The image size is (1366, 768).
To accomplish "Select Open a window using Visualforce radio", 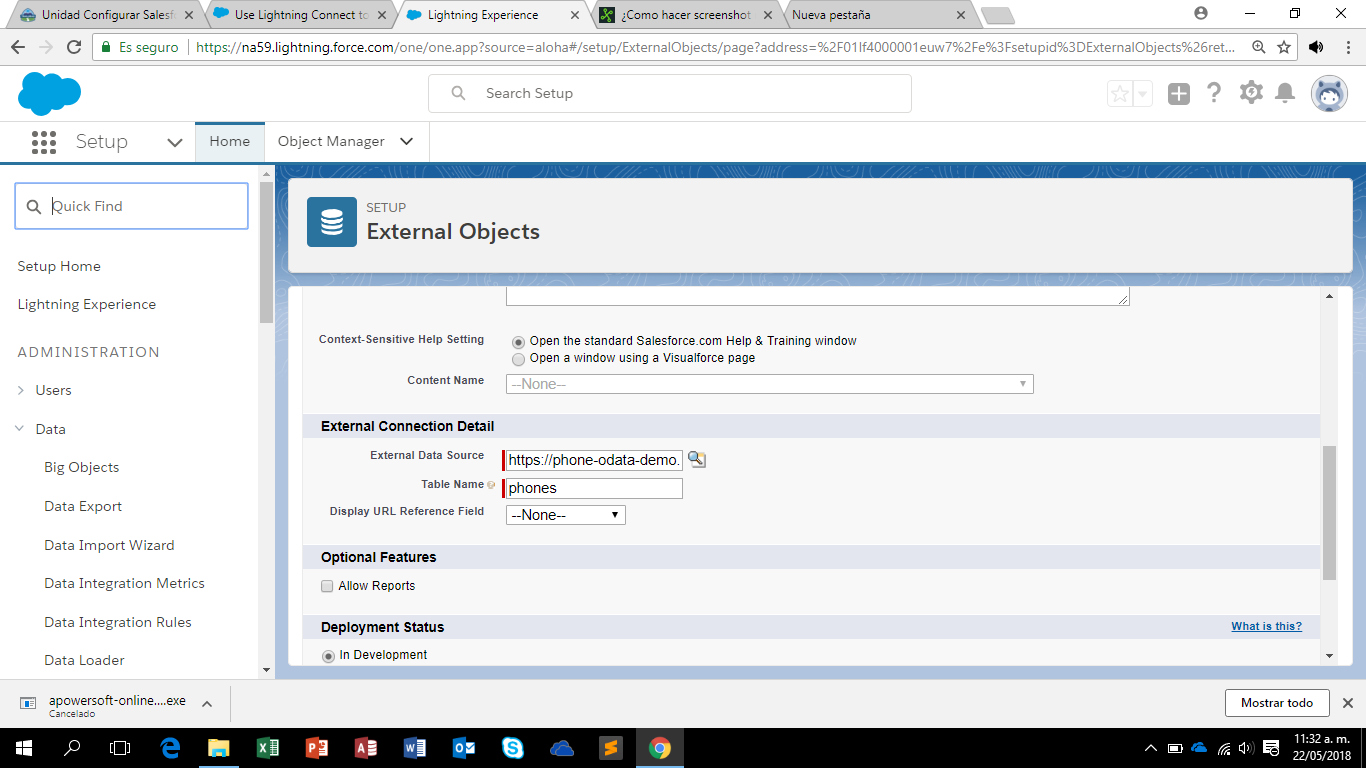I will coord(518,358).
